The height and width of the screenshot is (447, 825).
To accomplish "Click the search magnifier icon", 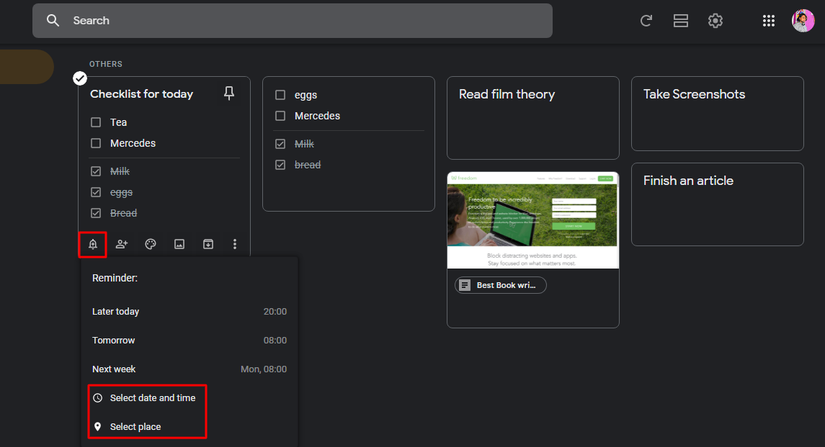I will [x=53, y=21].
